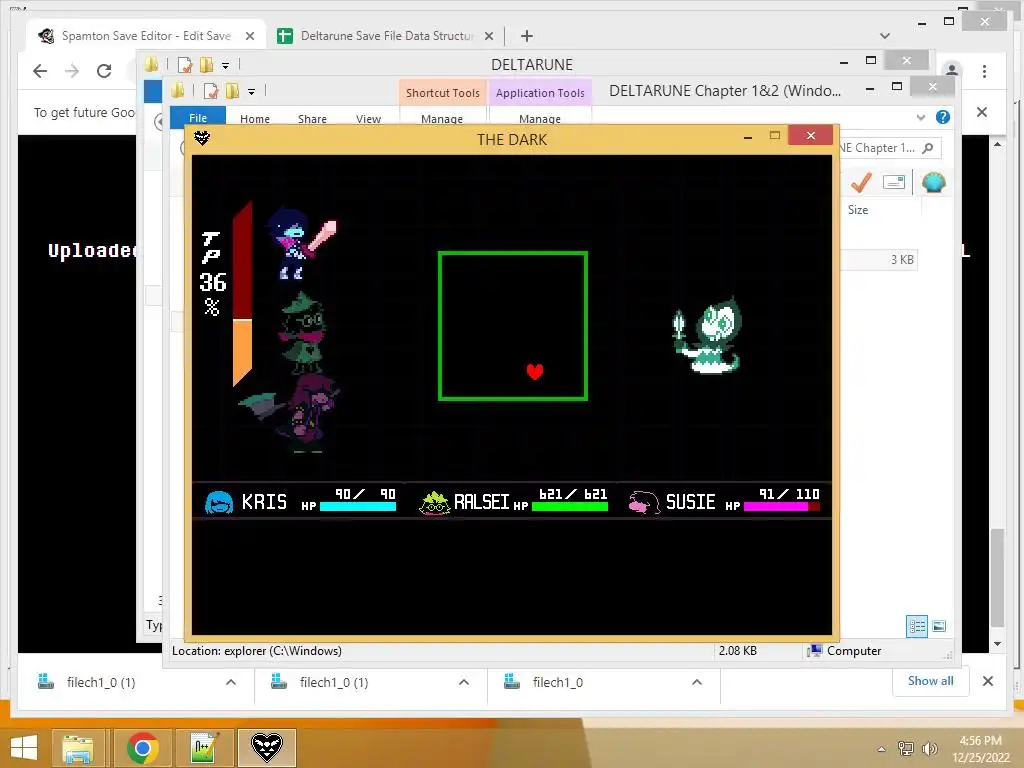Go forward in Chrome
This screenshot has width=1024, height=768.
(72, 71)
